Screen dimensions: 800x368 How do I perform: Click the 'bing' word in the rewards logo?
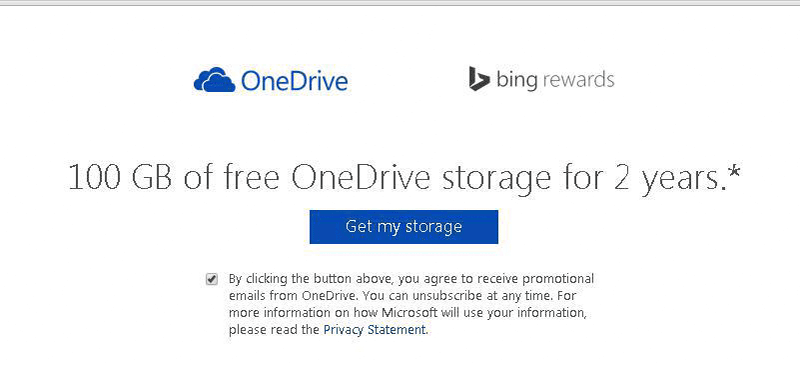coord(516,80)
